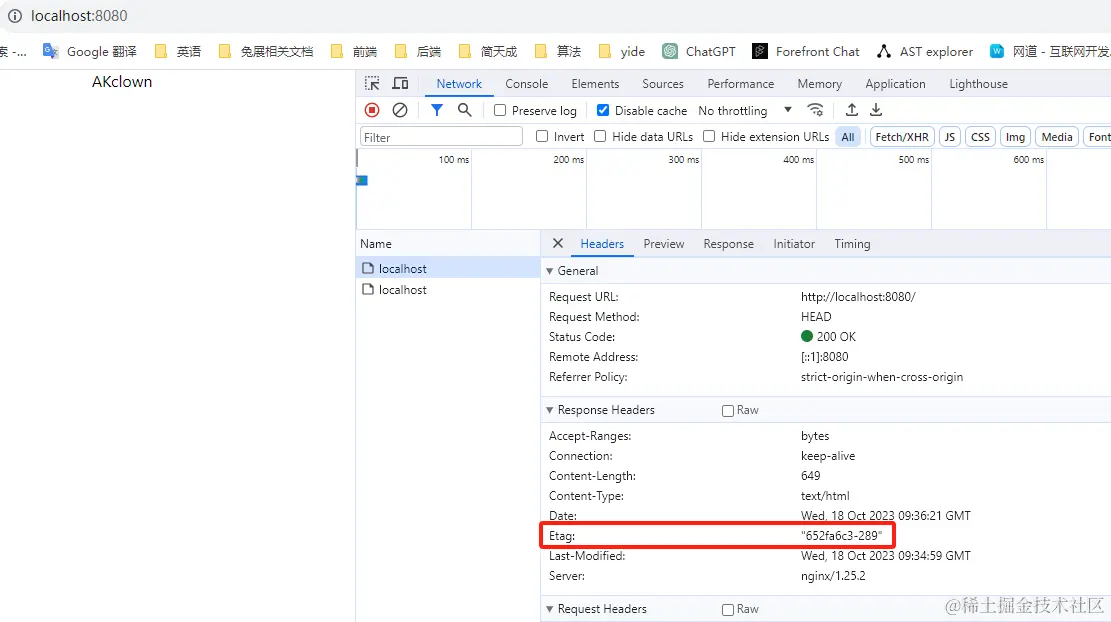Viewport: 1111px width, 622px height.
Task: Open the Application tab
Action: pyautogui.click(x=896, y=84)
